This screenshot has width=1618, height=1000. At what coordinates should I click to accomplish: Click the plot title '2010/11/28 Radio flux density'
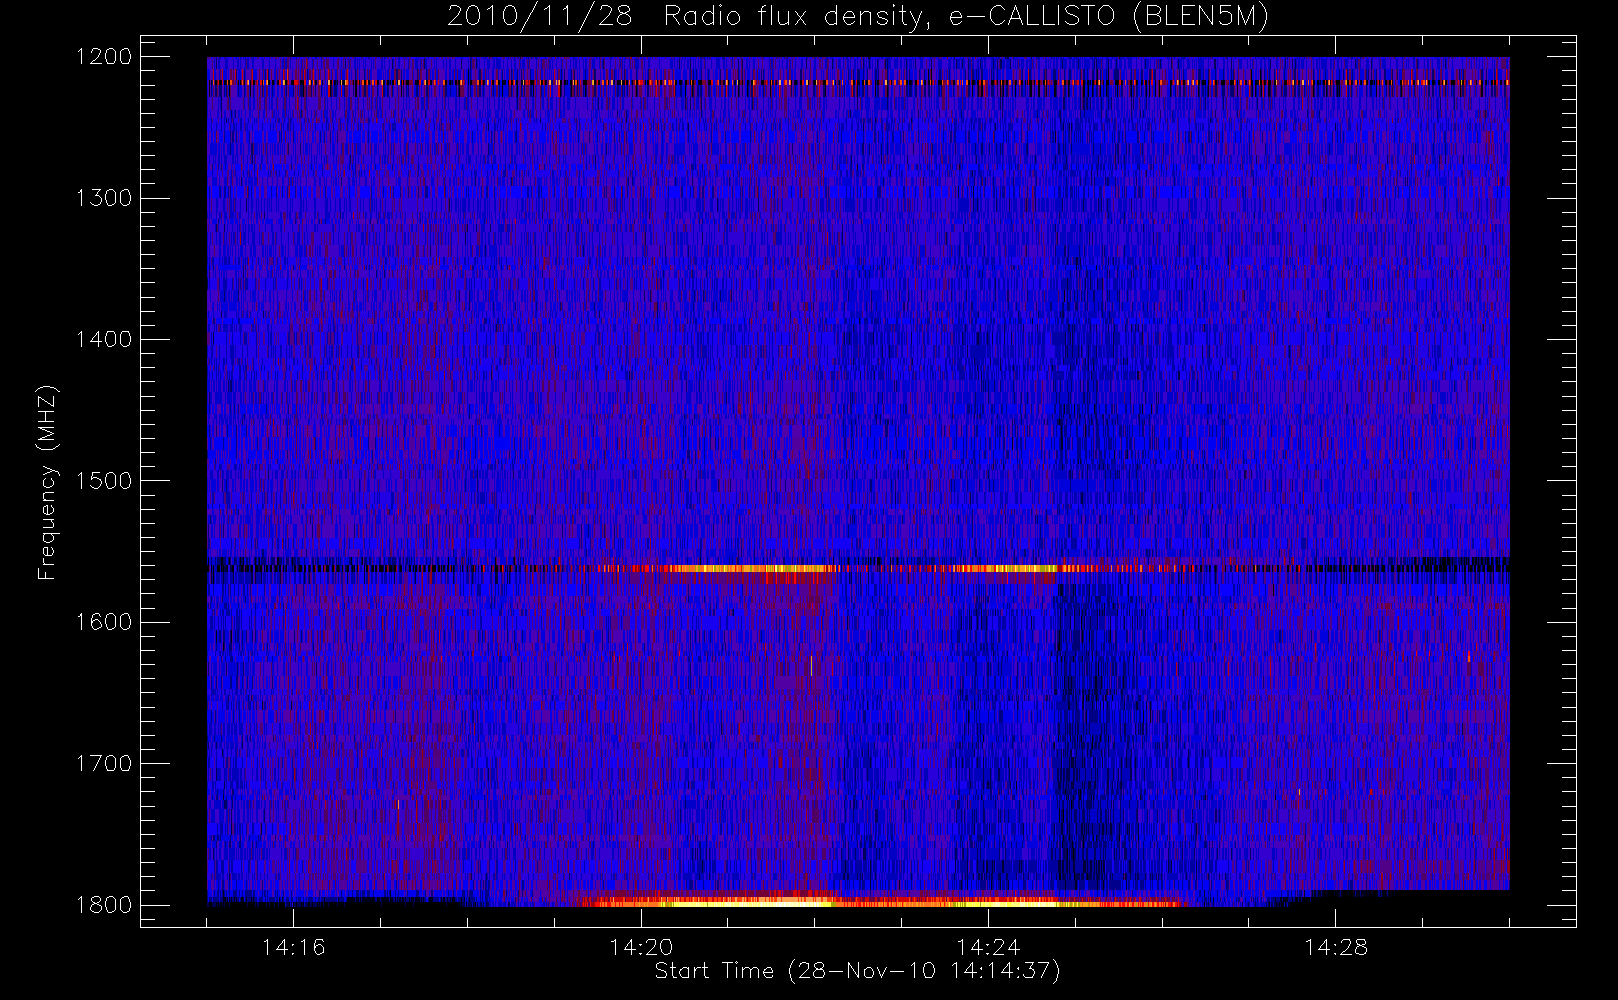pyautogui.click(x=858, y=16)
